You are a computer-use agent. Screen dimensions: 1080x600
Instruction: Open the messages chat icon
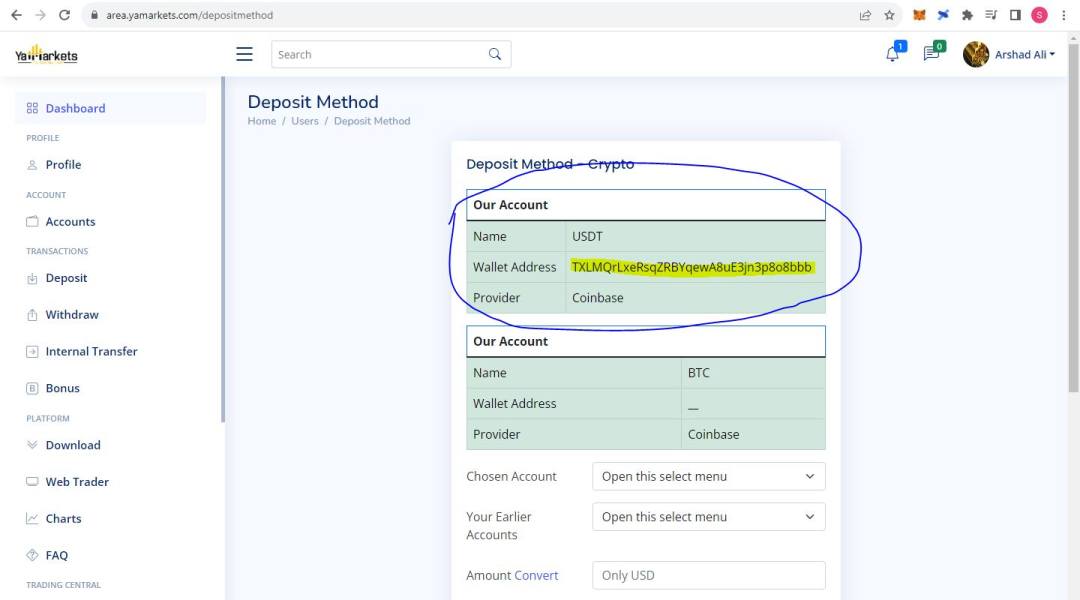click(931, 54)
